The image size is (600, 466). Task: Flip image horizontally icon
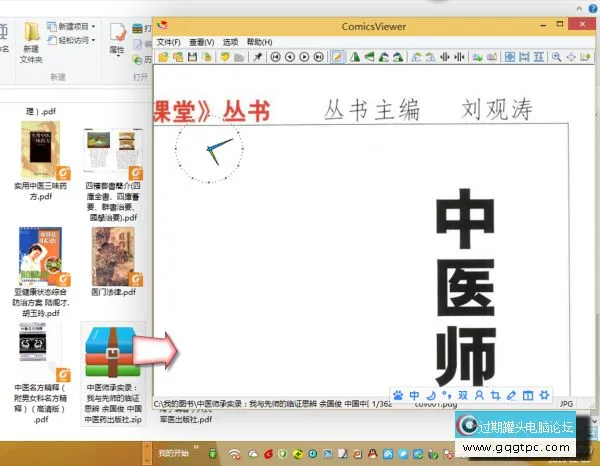pyautogui.click(x=355, y=57)
